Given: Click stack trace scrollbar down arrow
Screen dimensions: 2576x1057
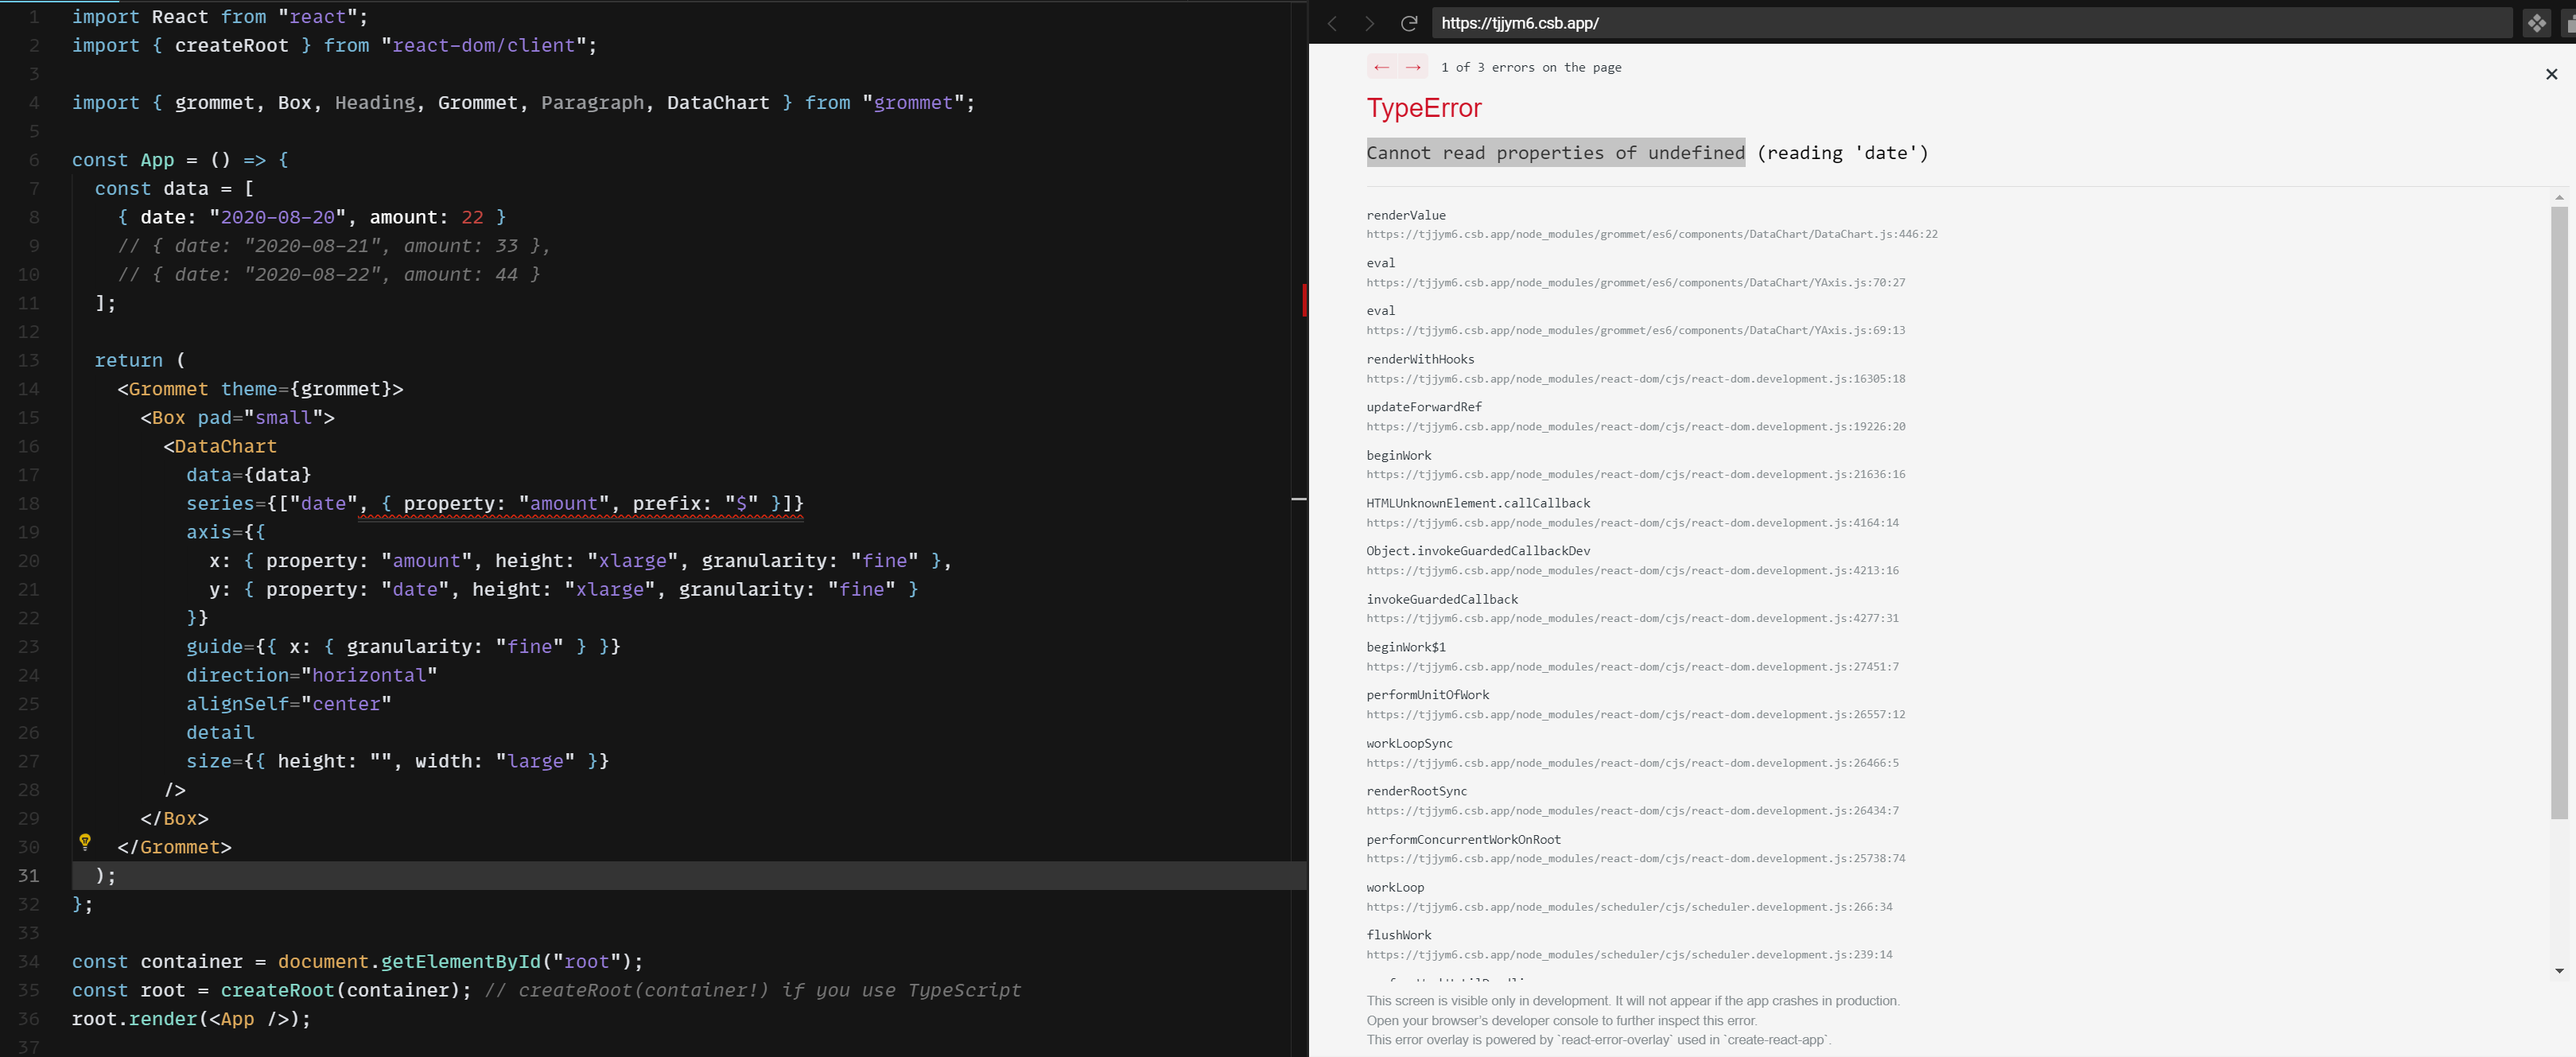Looking at the screenshot, I should pos(2559,970).
